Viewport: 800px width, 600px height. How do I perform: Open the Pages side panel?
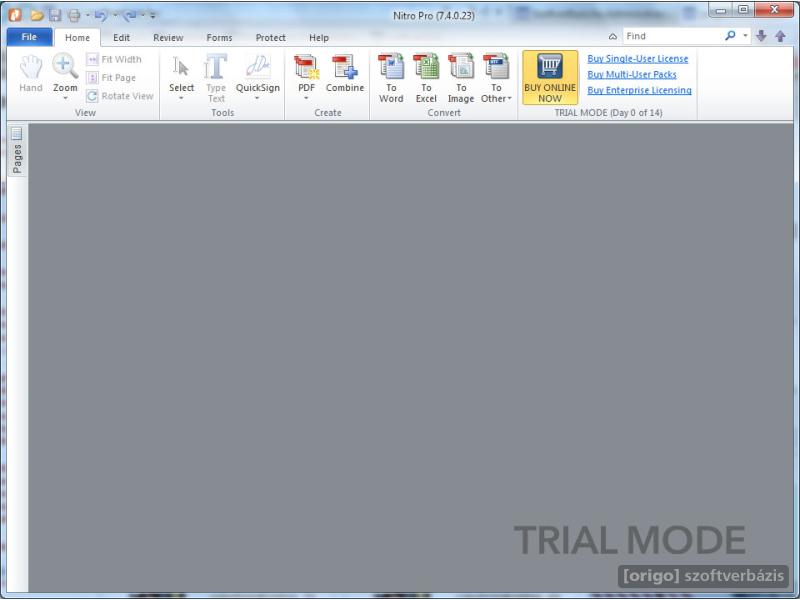point(17,151)
